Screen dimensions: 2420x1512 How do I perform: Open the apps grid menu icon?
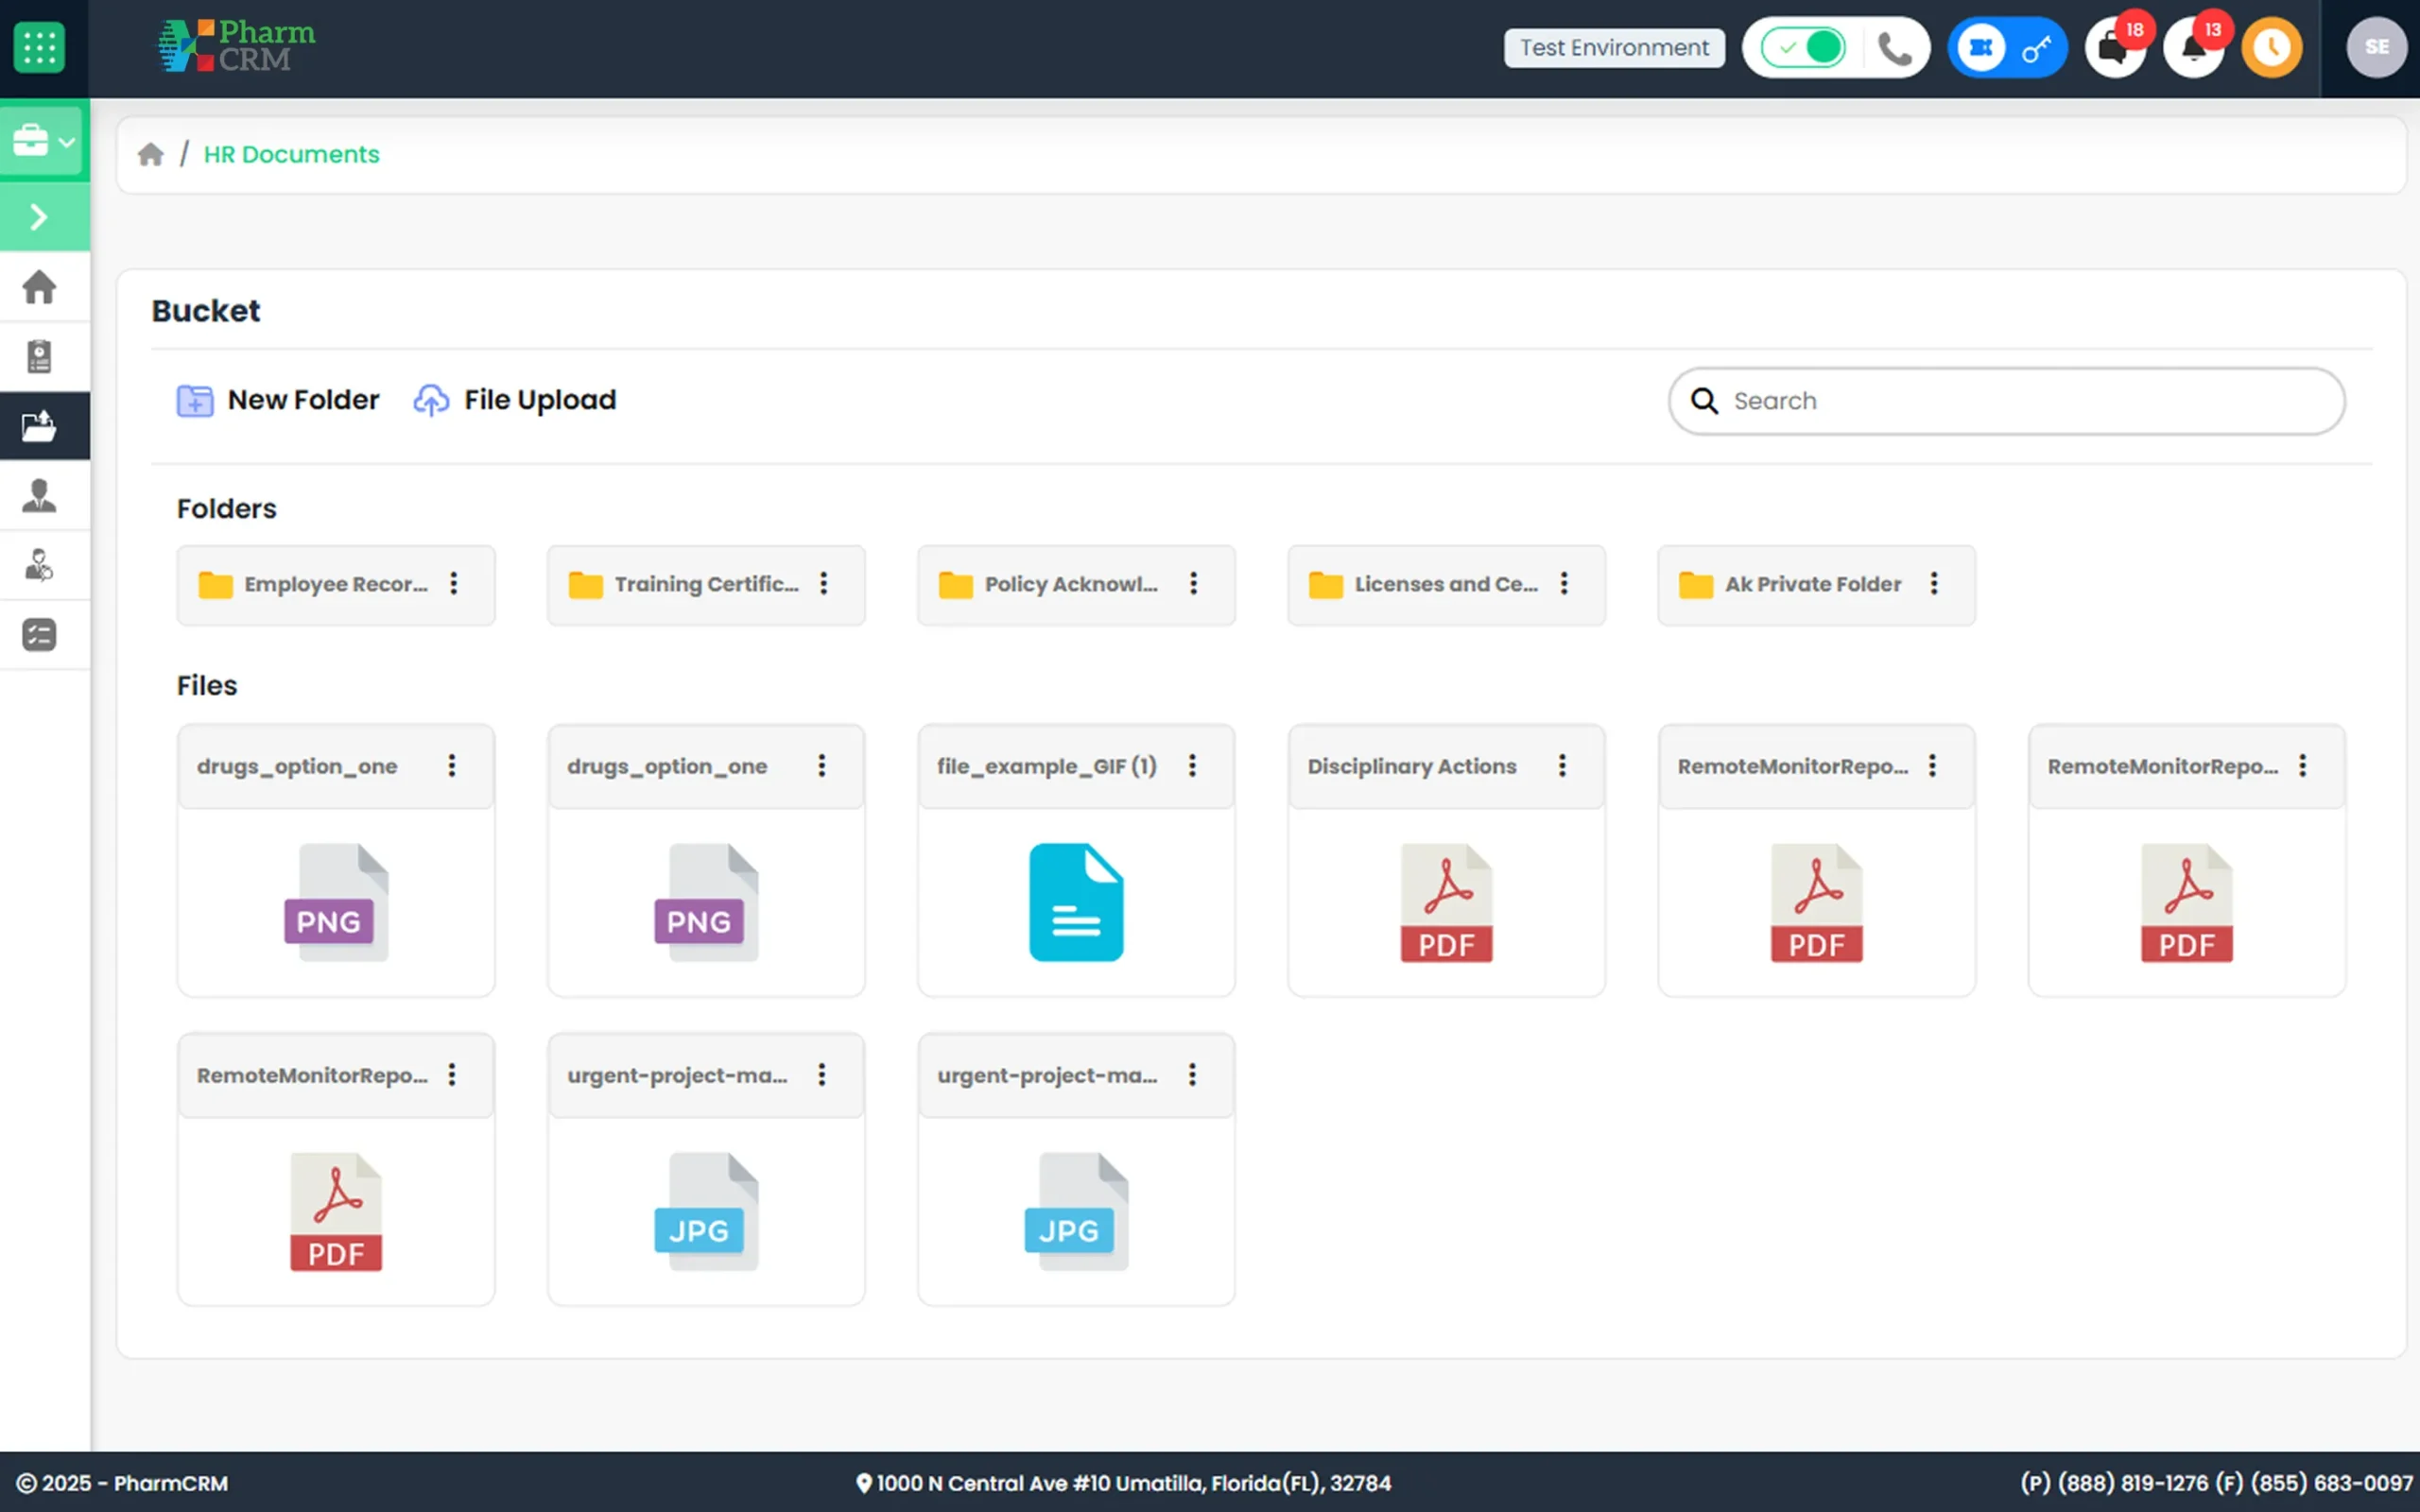tap(39, 47)
